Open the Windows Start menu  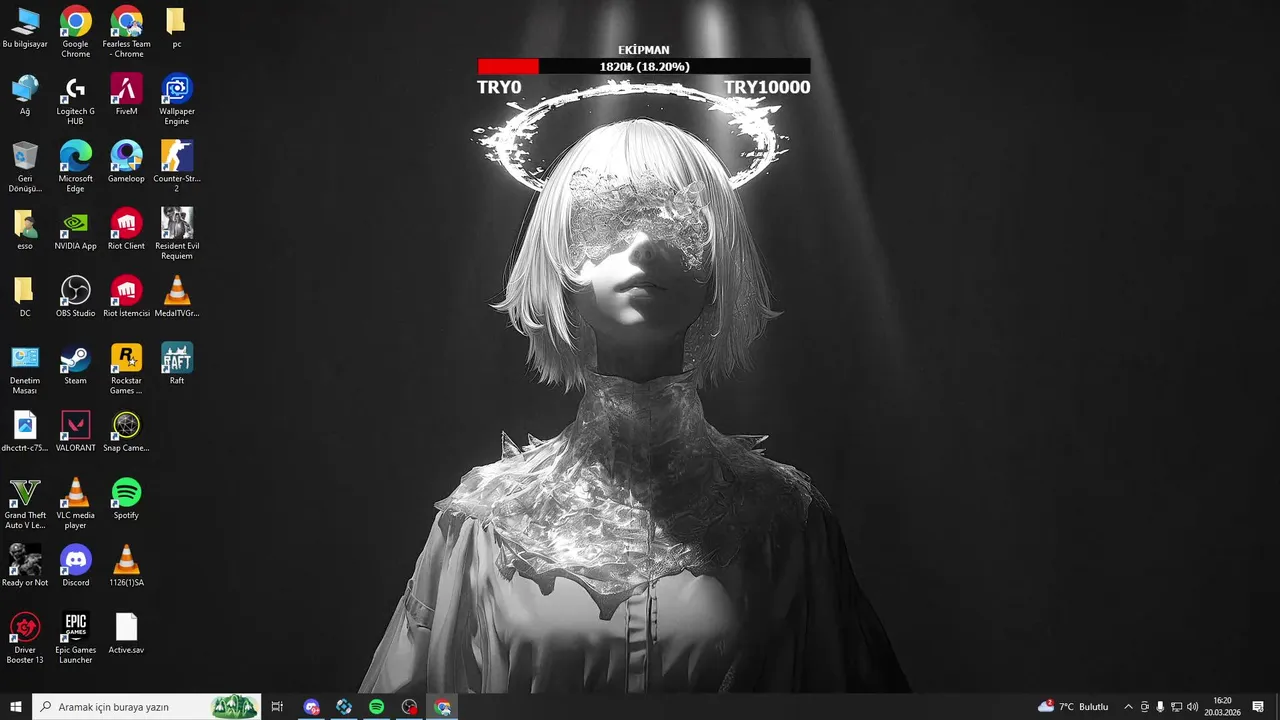16,707
